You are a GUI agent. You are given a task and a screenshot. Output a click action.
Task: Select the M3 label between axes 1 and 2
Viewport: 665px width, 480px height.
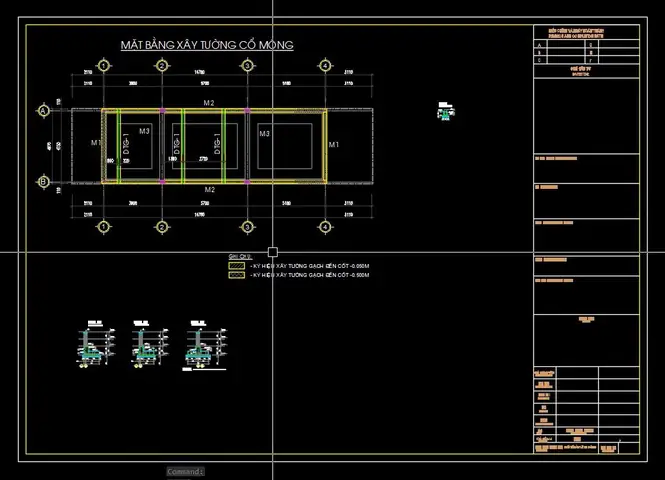144,131
